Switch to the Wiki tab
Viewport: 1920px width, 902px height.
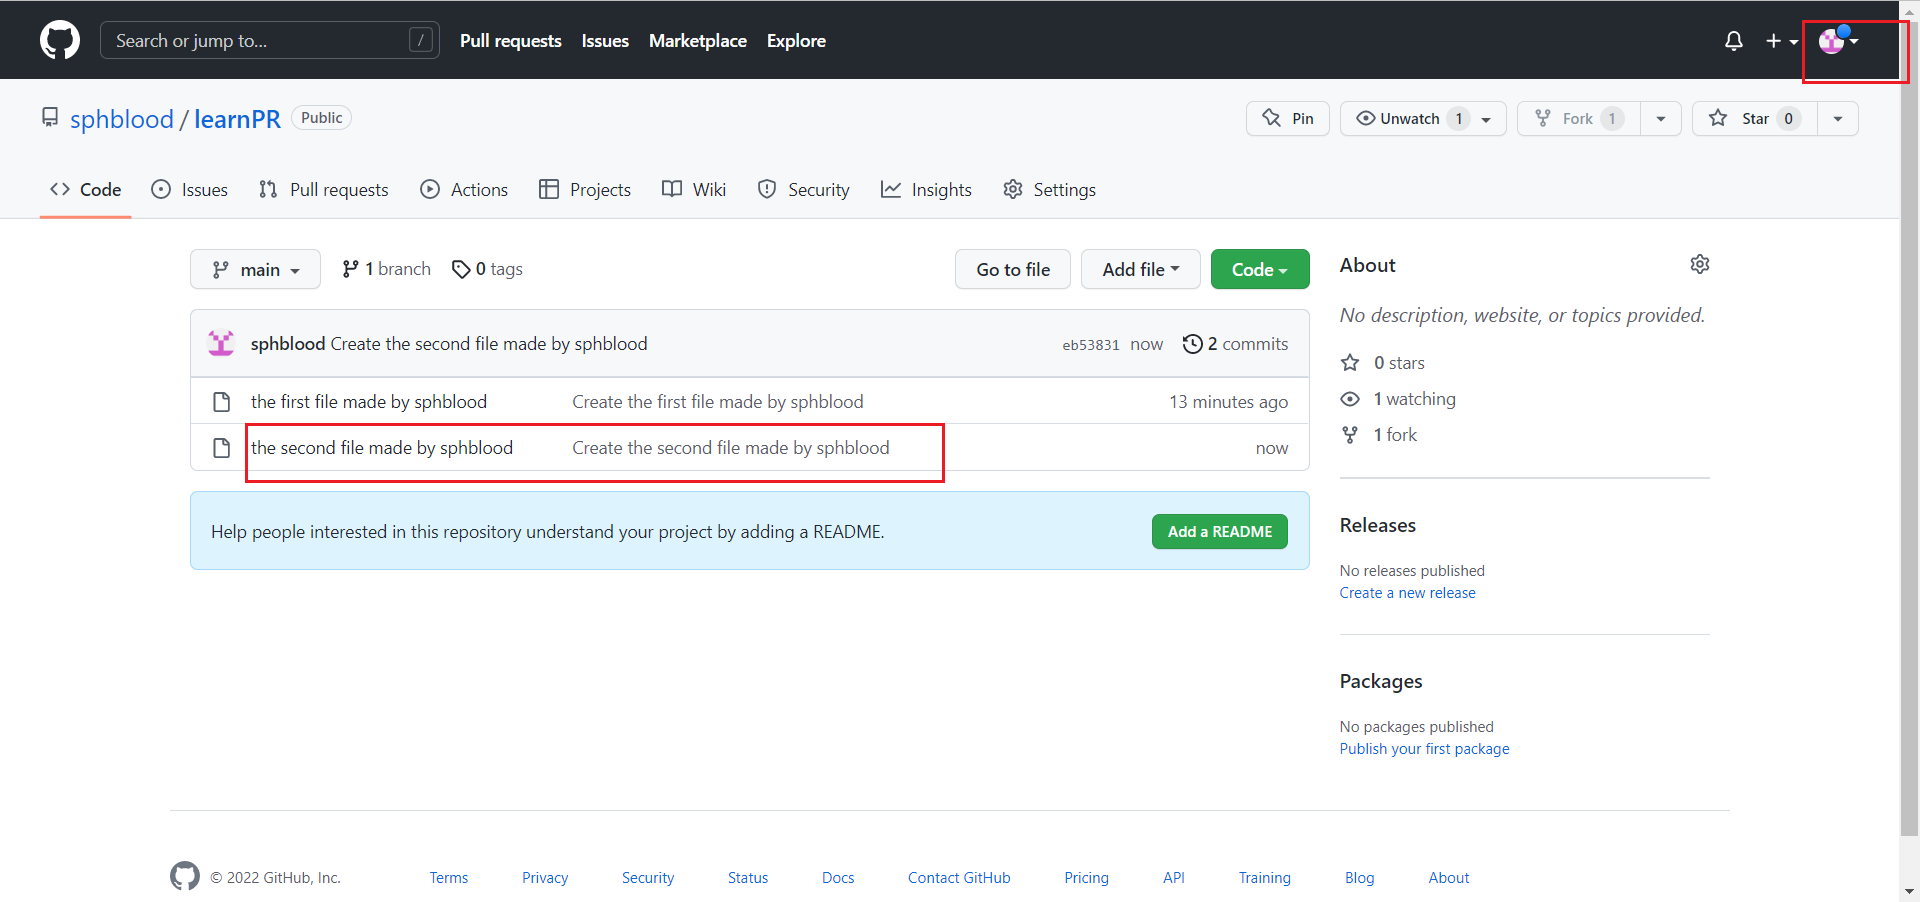click(x=694, y=189)
